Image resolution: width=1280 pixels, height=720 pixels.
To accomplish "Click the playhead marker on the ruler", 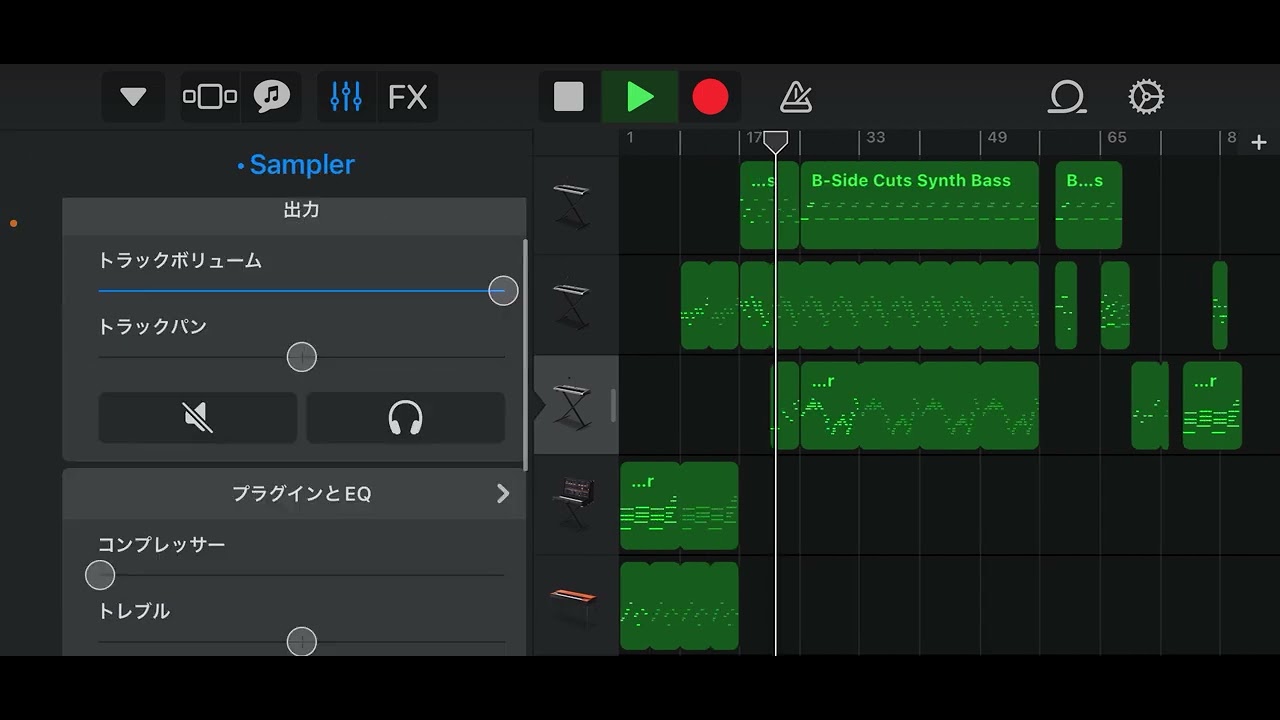I will 776,141.
